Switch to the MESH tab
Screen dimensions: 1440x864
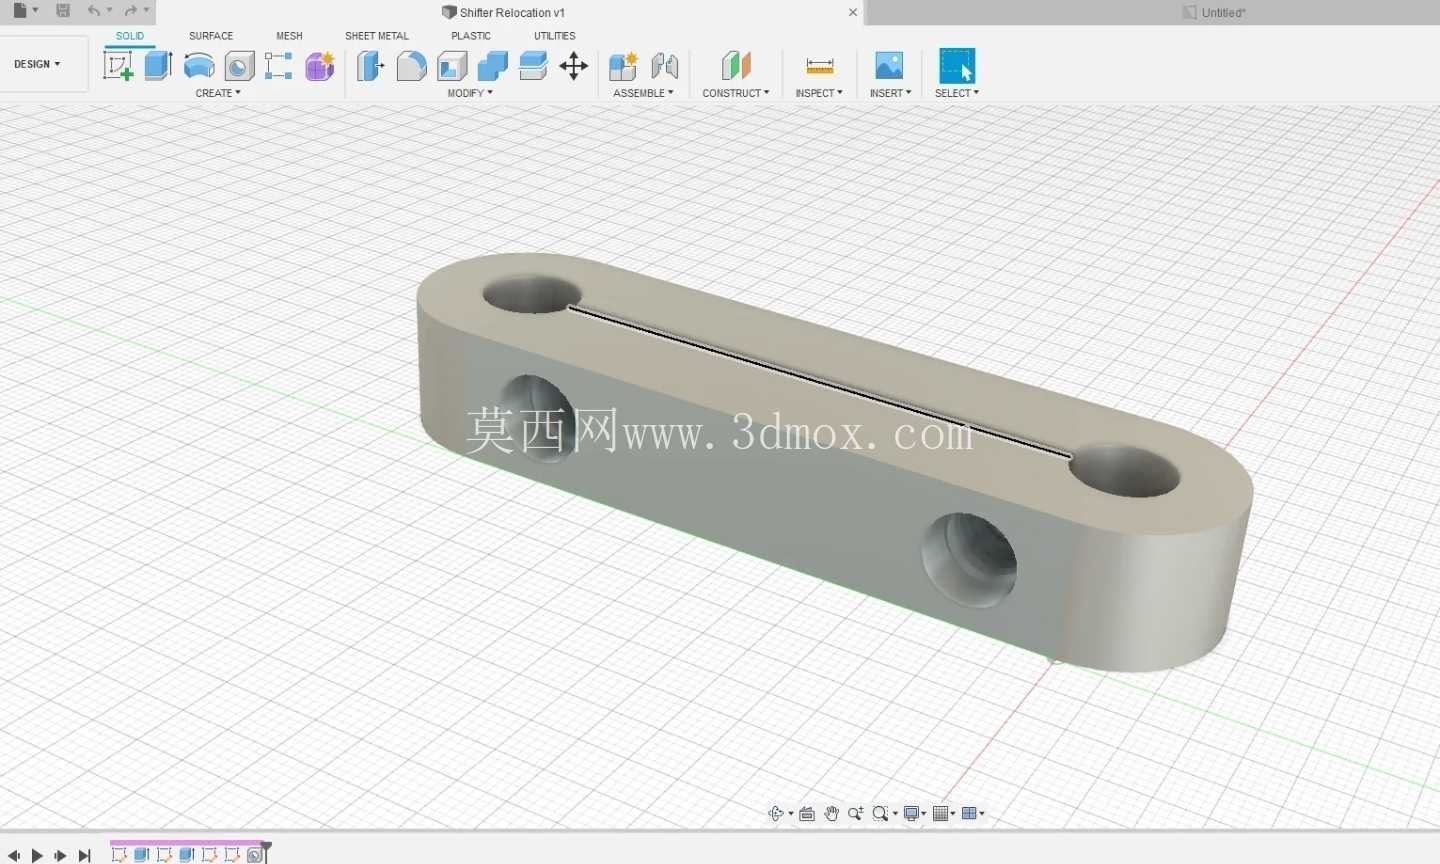(x=289, y=36)
